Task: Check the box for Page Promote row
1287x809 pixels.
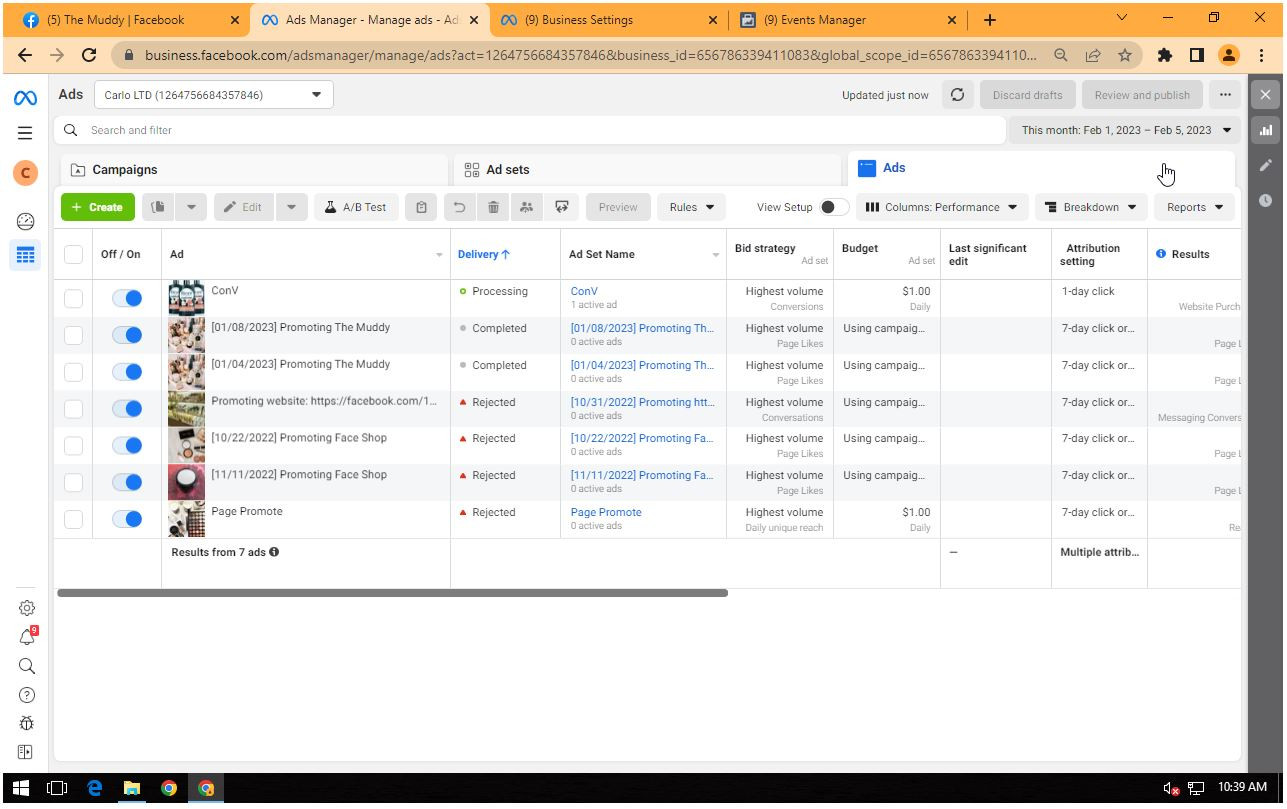Action: (73, 519)
